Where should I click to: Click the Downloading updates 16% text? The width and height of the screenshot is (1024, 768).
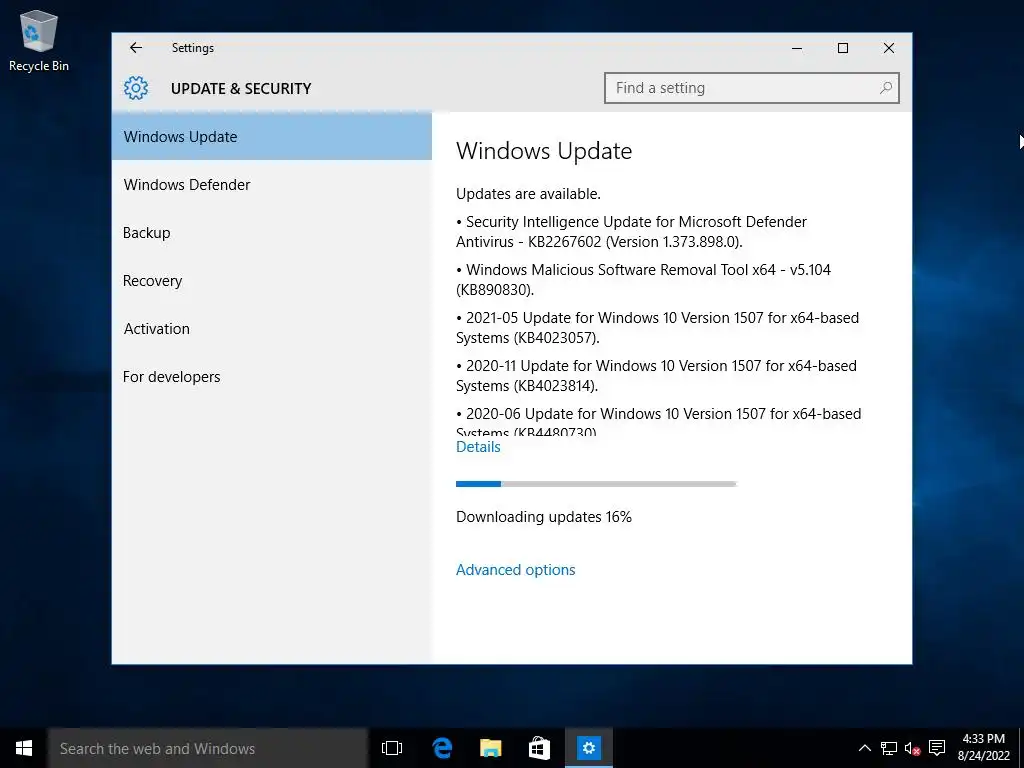543,517
